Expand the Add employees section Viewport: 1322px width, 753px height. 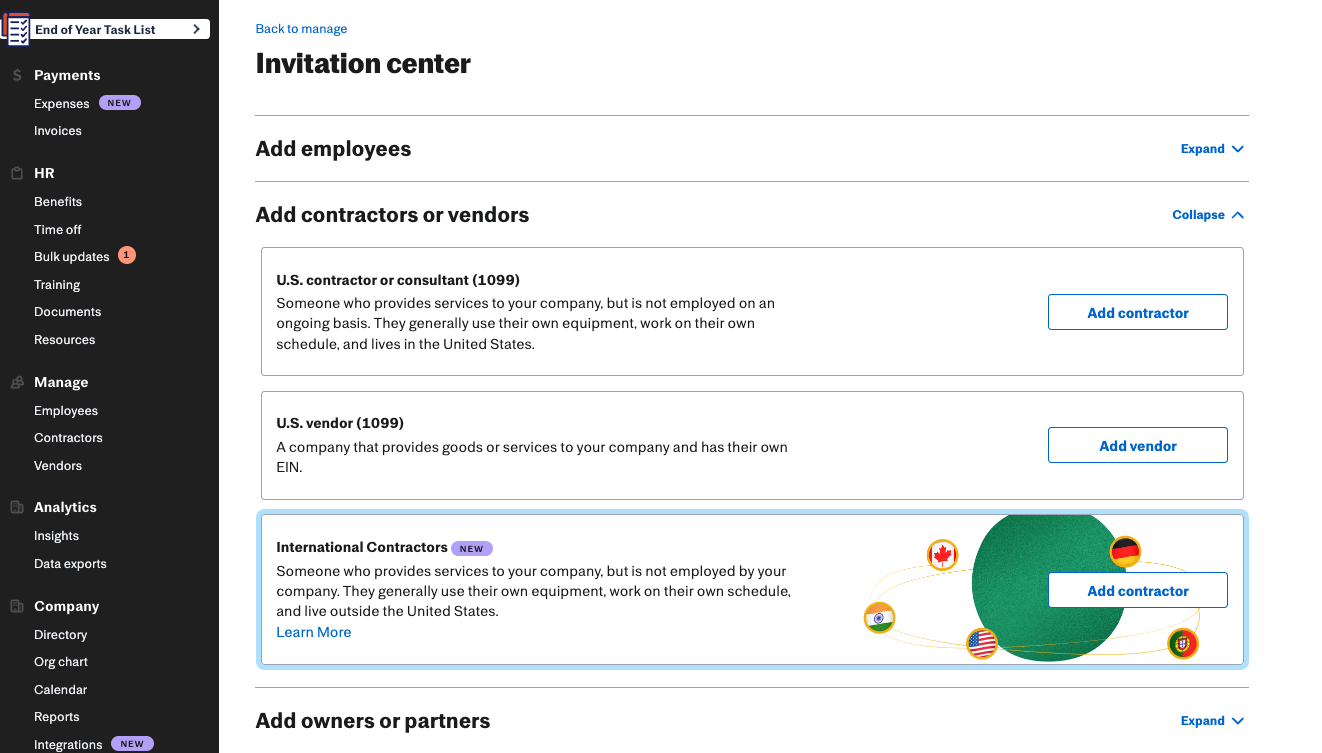(x=1212, y=149)
